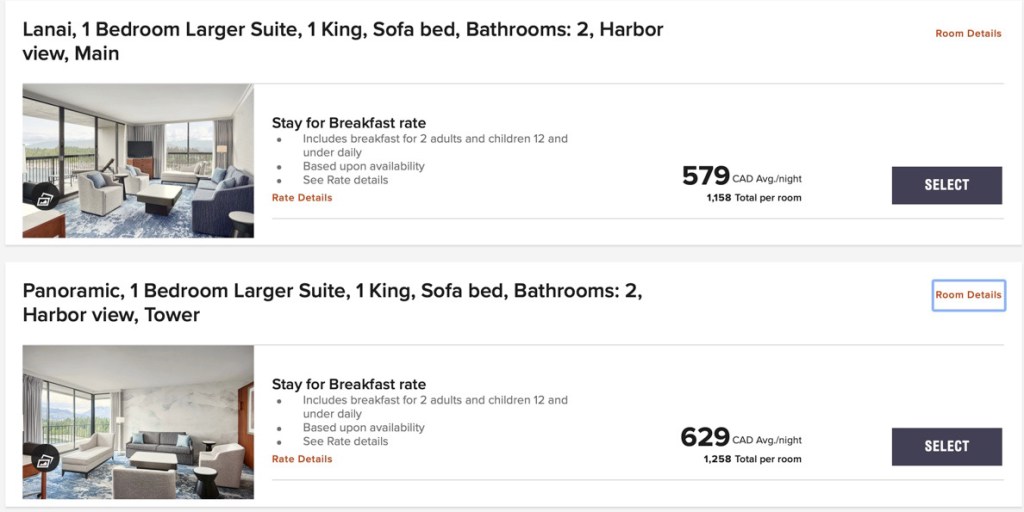Click the 629 CAD average nightly price
Image resolution: width=1024 pixels, height=512 pixels.
point(706,438)
